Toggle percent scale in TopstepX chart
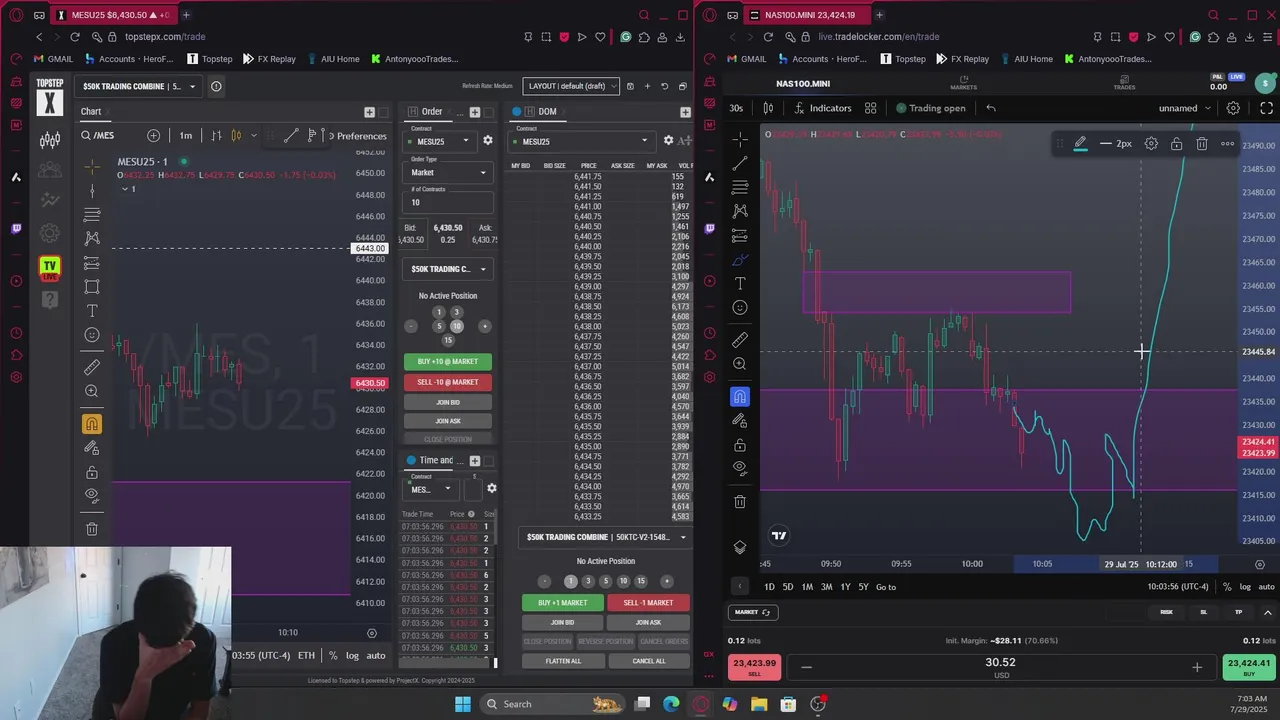 tap(333, 655)
